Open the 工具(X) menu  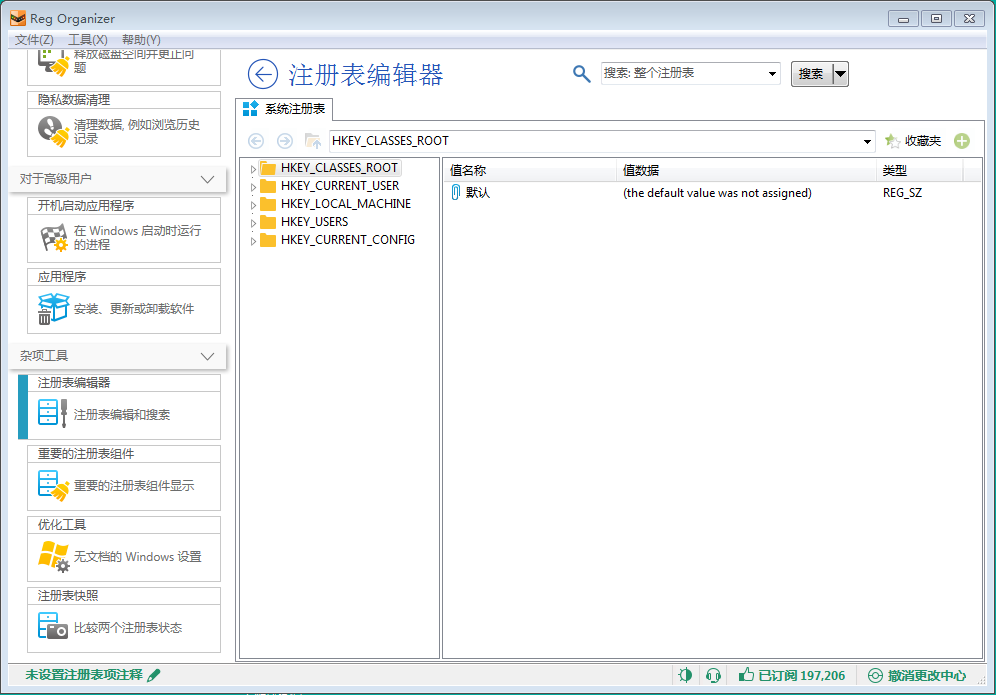pyautogui.click(x=87, y=39)
